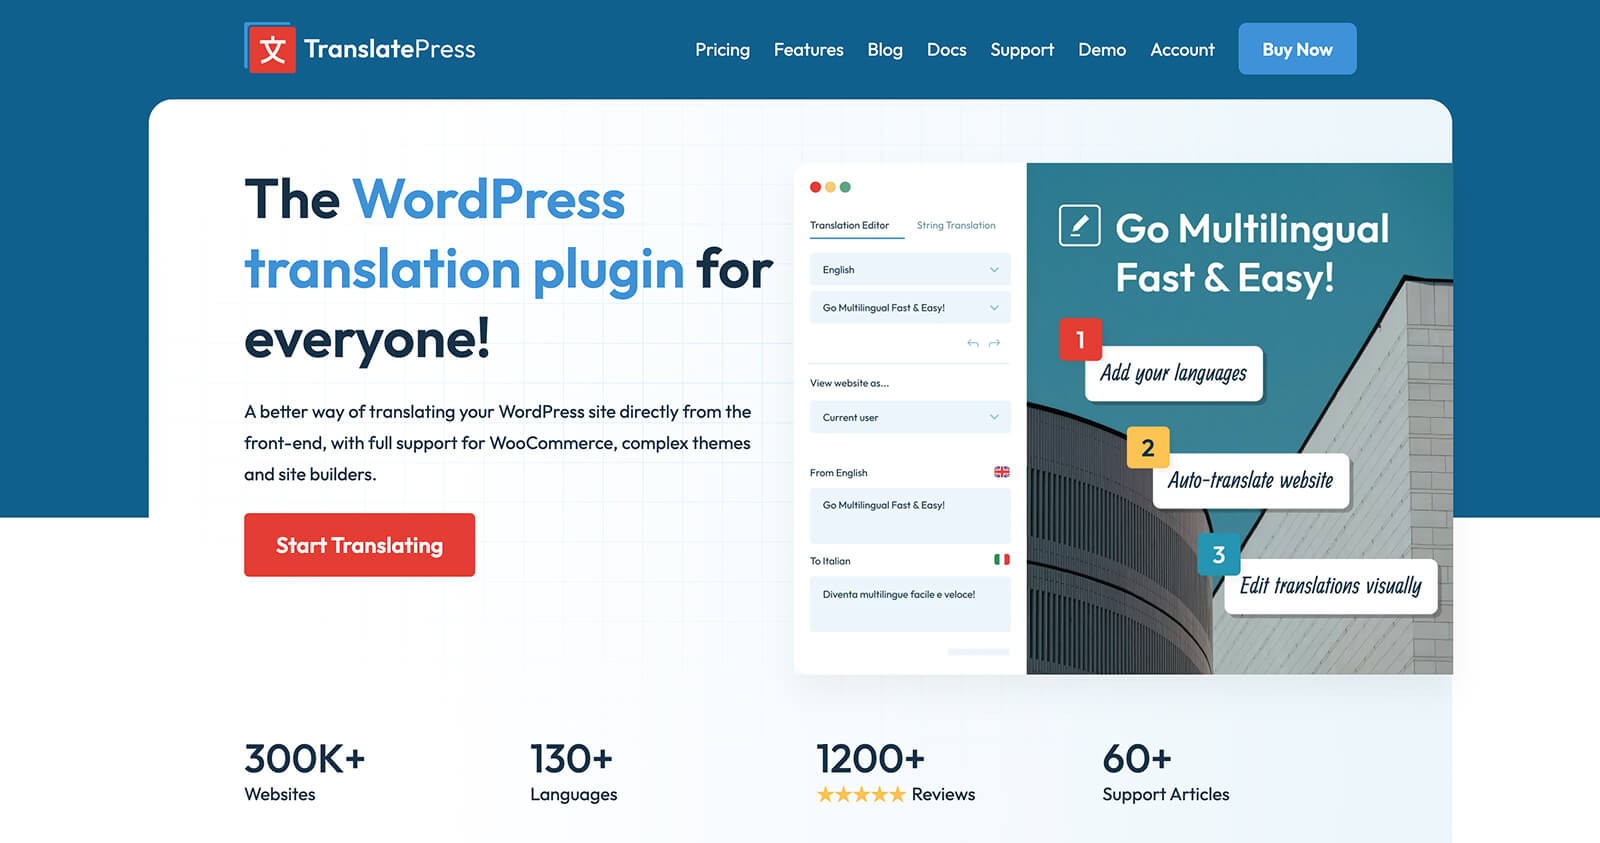The image size is (1600, 843).
Task: Click the yellow window dot icon
Action: (x=830, y=187)
